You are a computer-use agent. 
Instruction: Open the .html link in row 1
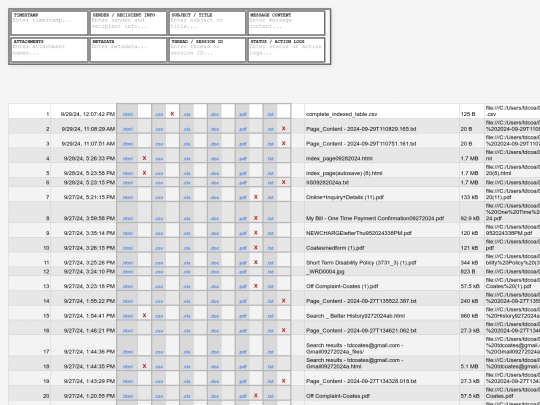click(x=127, y=114)
